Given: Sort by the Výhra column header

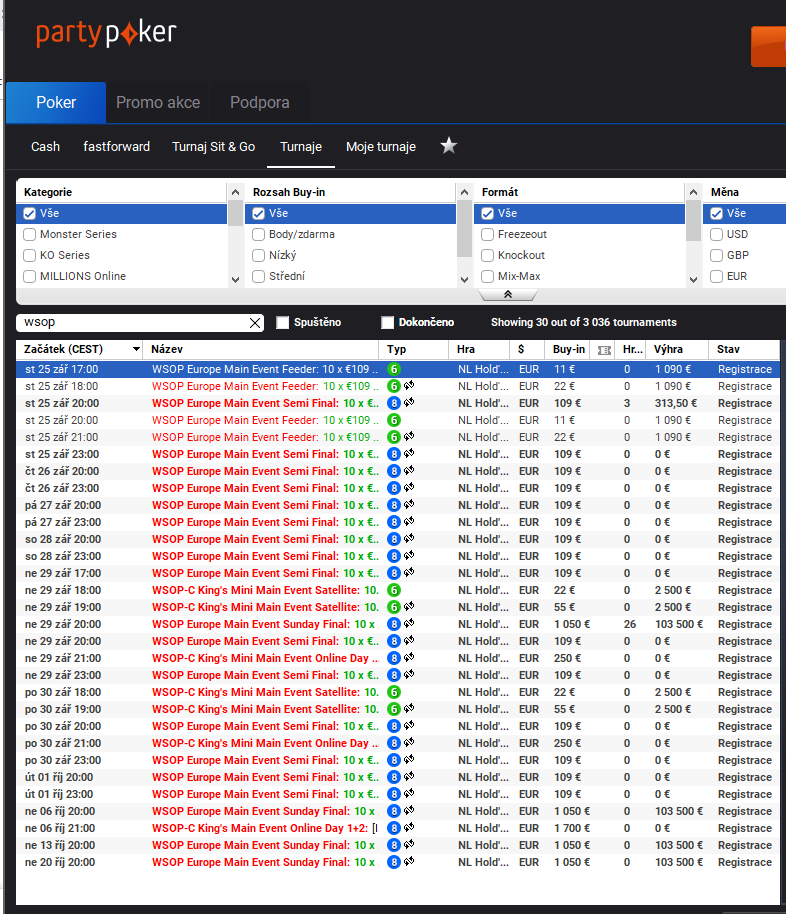Looking at the screenshot, I should (x=677, y=349).
